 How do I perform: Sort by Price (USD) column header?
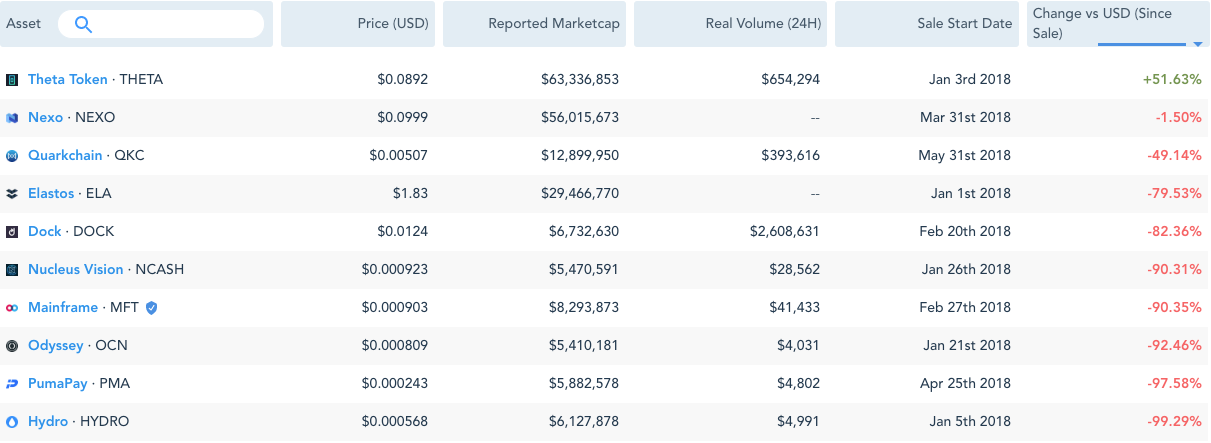tap(358, 24)
